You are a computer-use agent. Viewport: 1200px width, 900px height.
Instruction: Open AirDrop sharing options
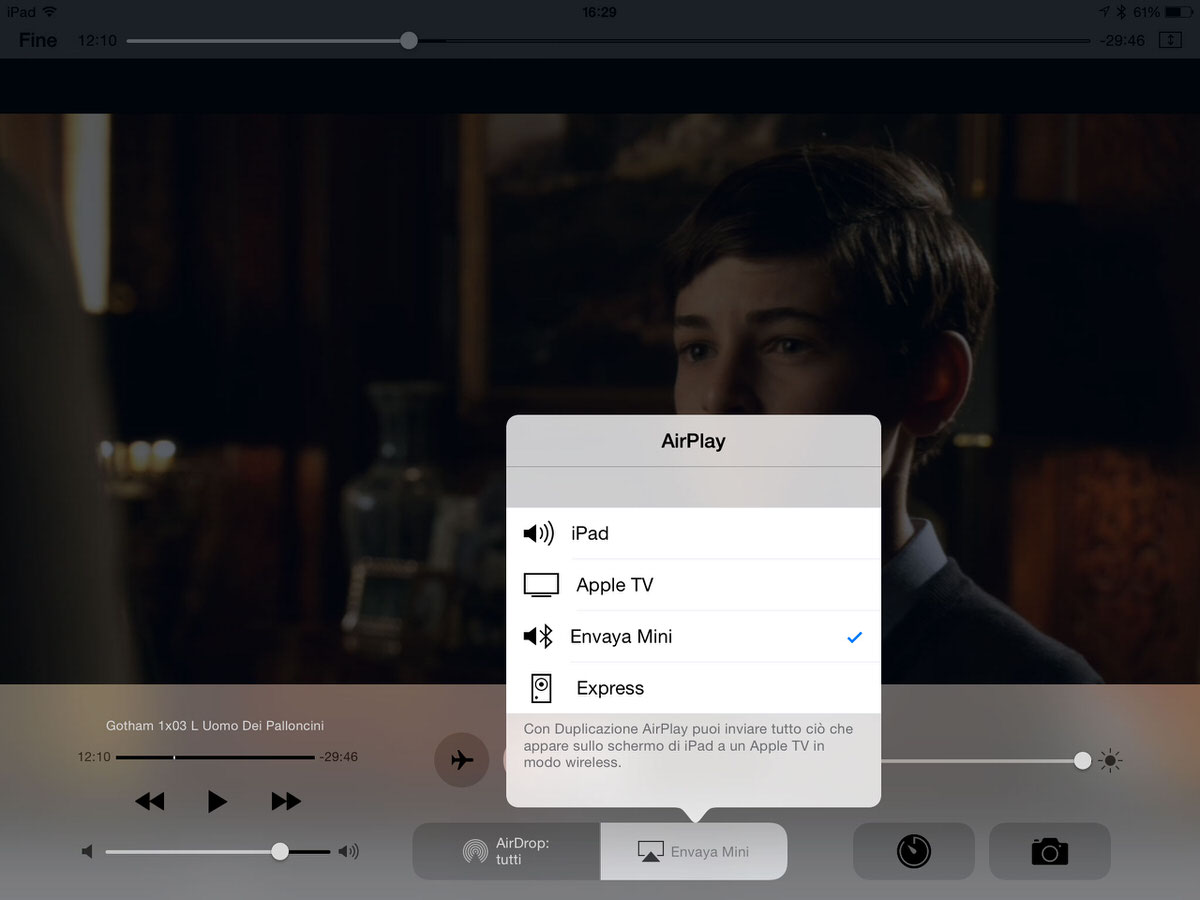pyautogui.click(x=507, y=851)
